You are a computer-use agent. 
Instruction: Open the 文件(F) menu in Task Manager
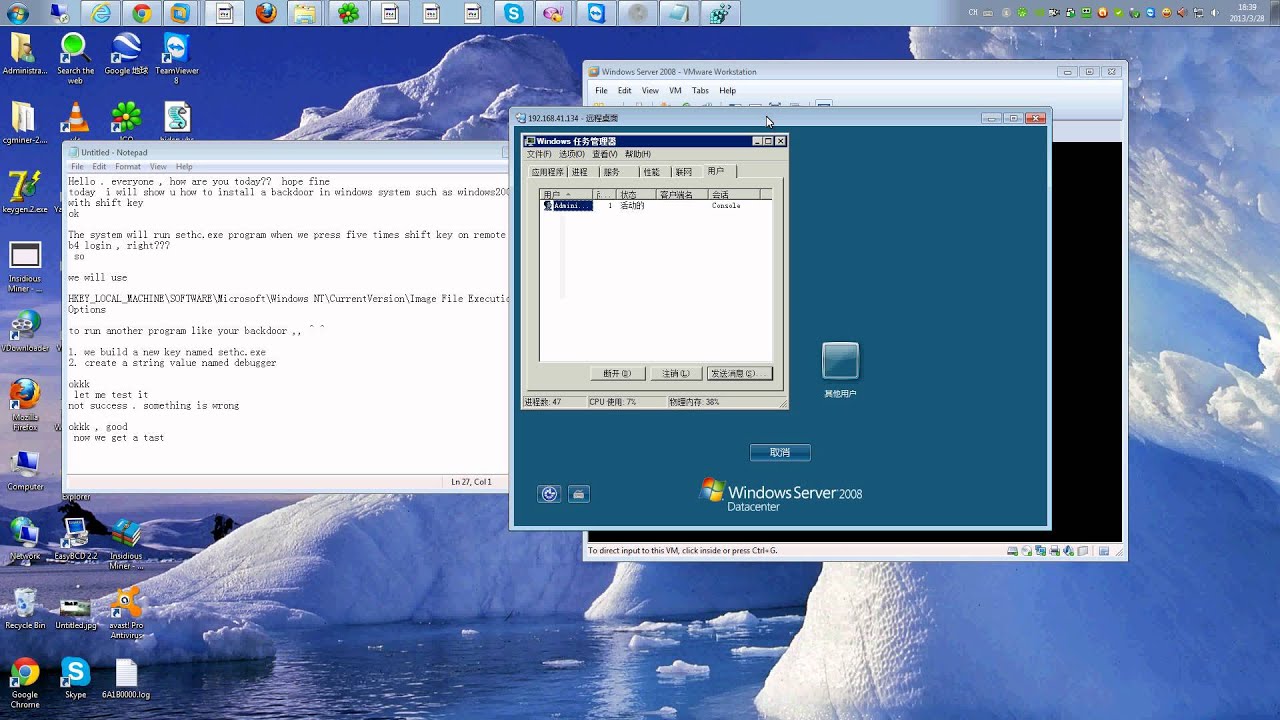coord(539,154)
